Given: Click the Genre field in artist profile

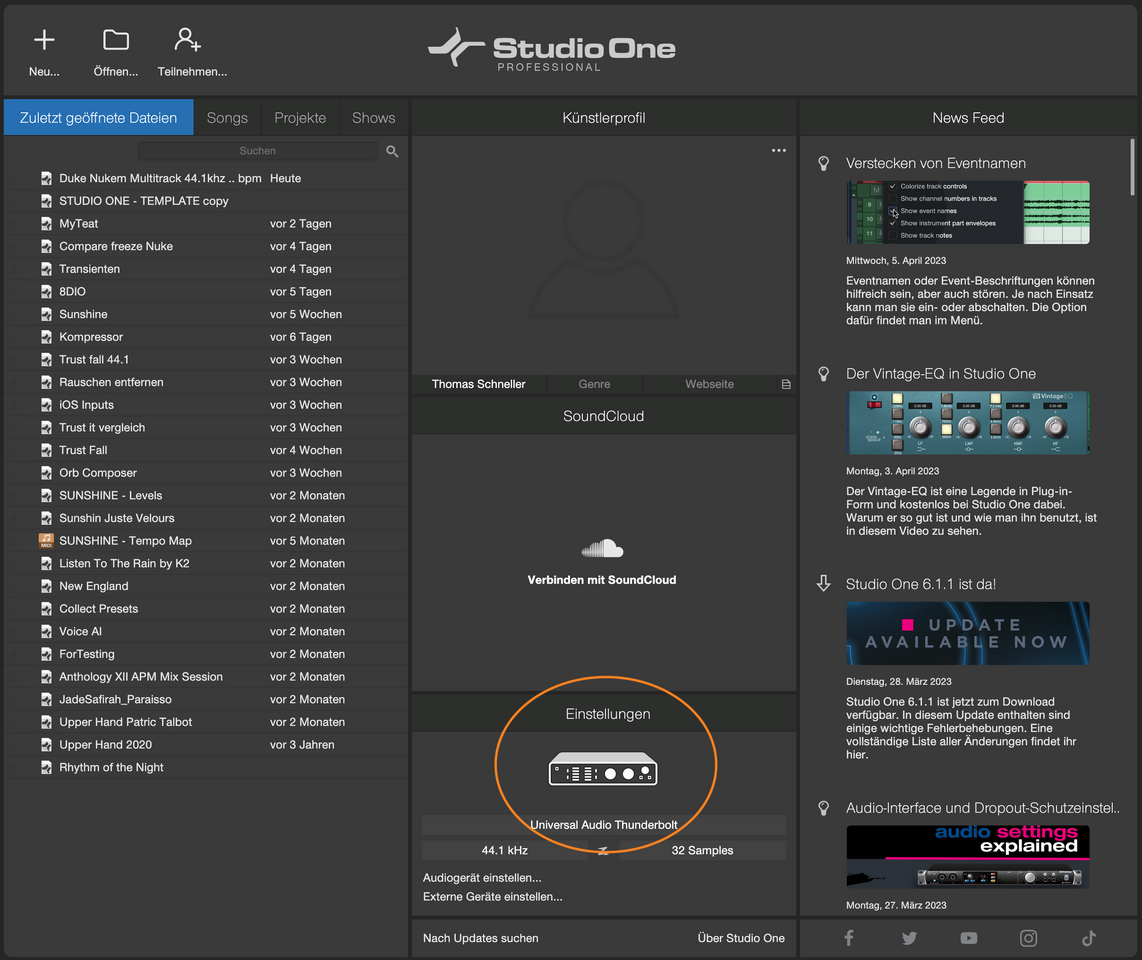Looking at the screenshot, I should [x=594, y=384].
